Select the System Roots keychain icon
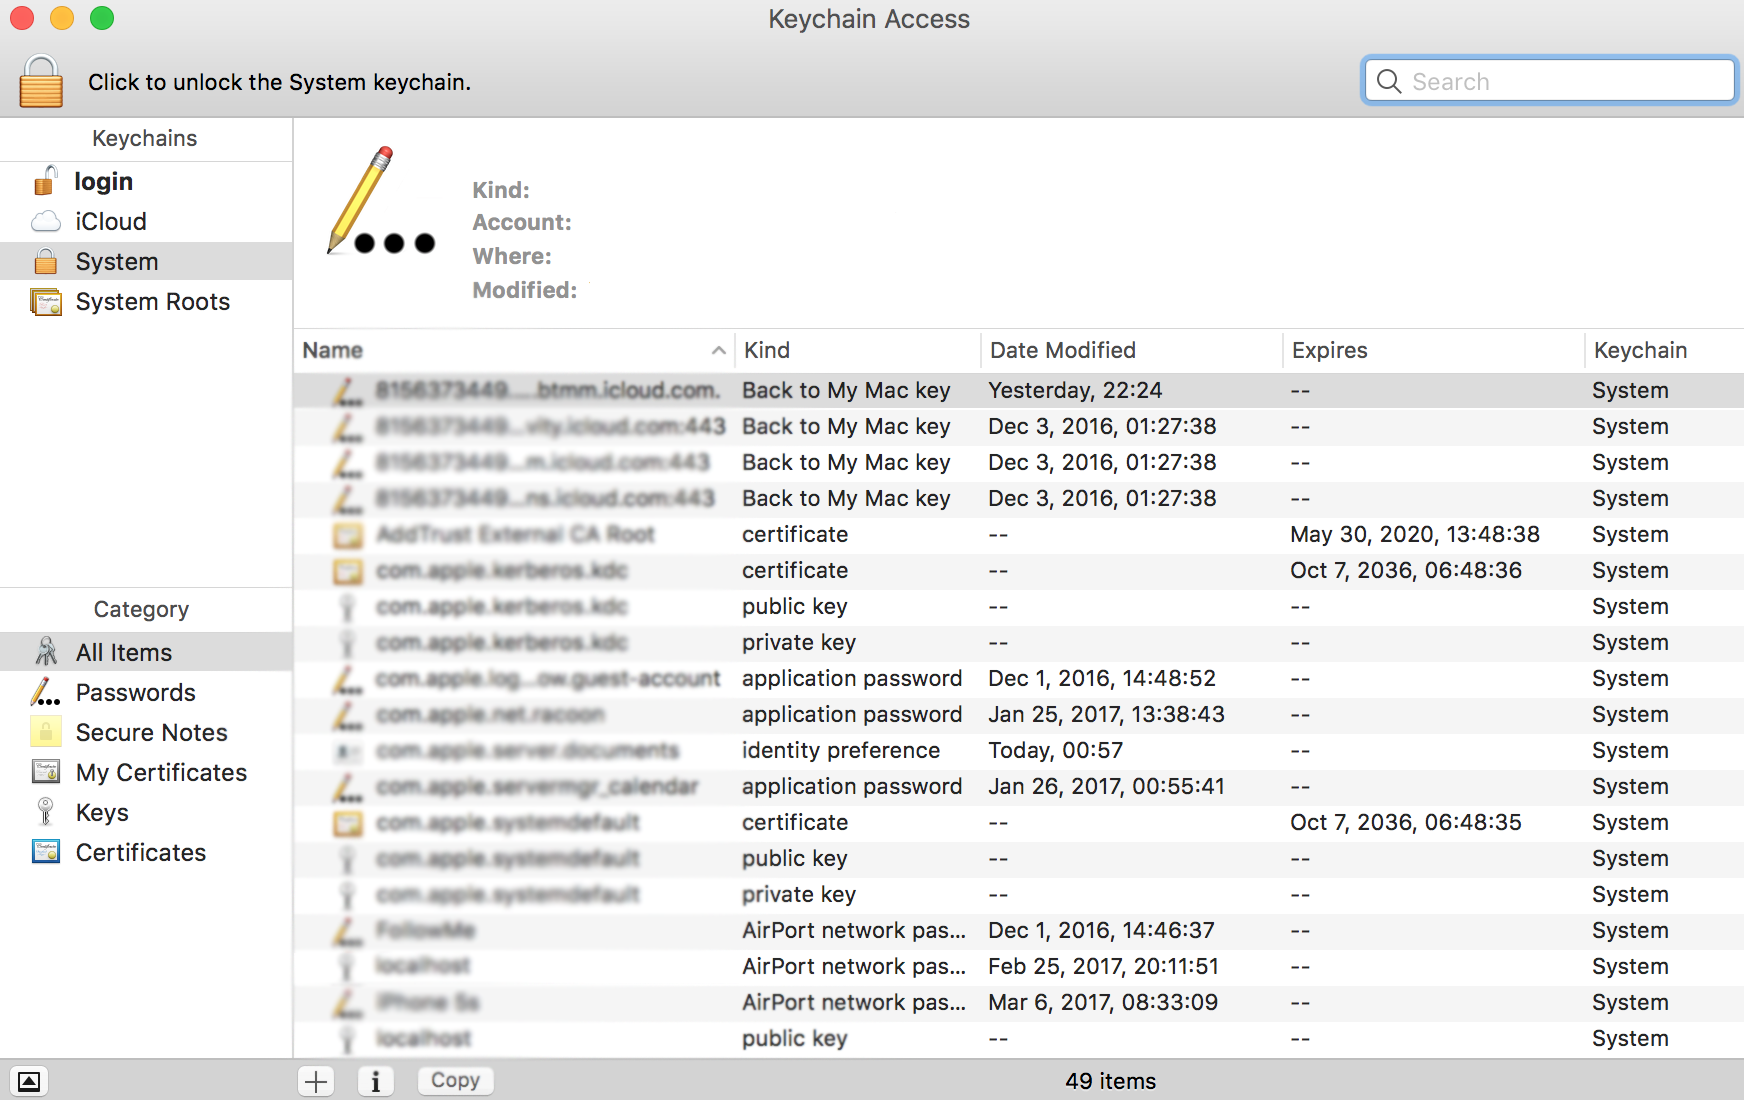1744x1100 pixels. click(46, 302)
